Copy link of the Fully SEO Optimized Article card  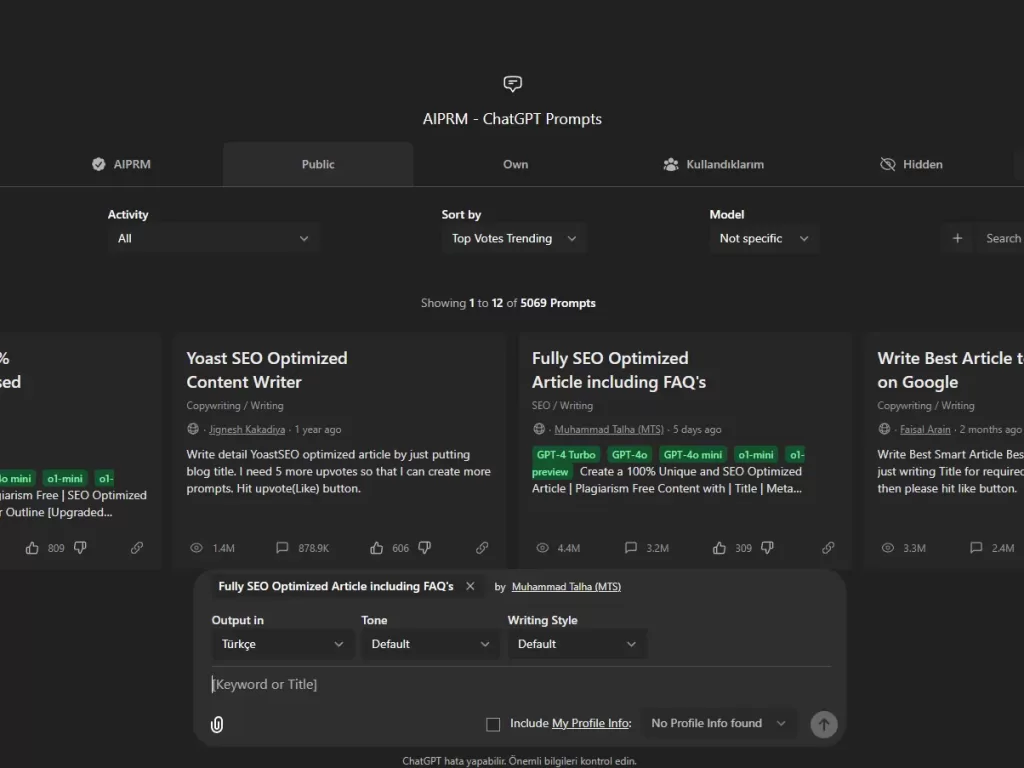click(828, 548)
